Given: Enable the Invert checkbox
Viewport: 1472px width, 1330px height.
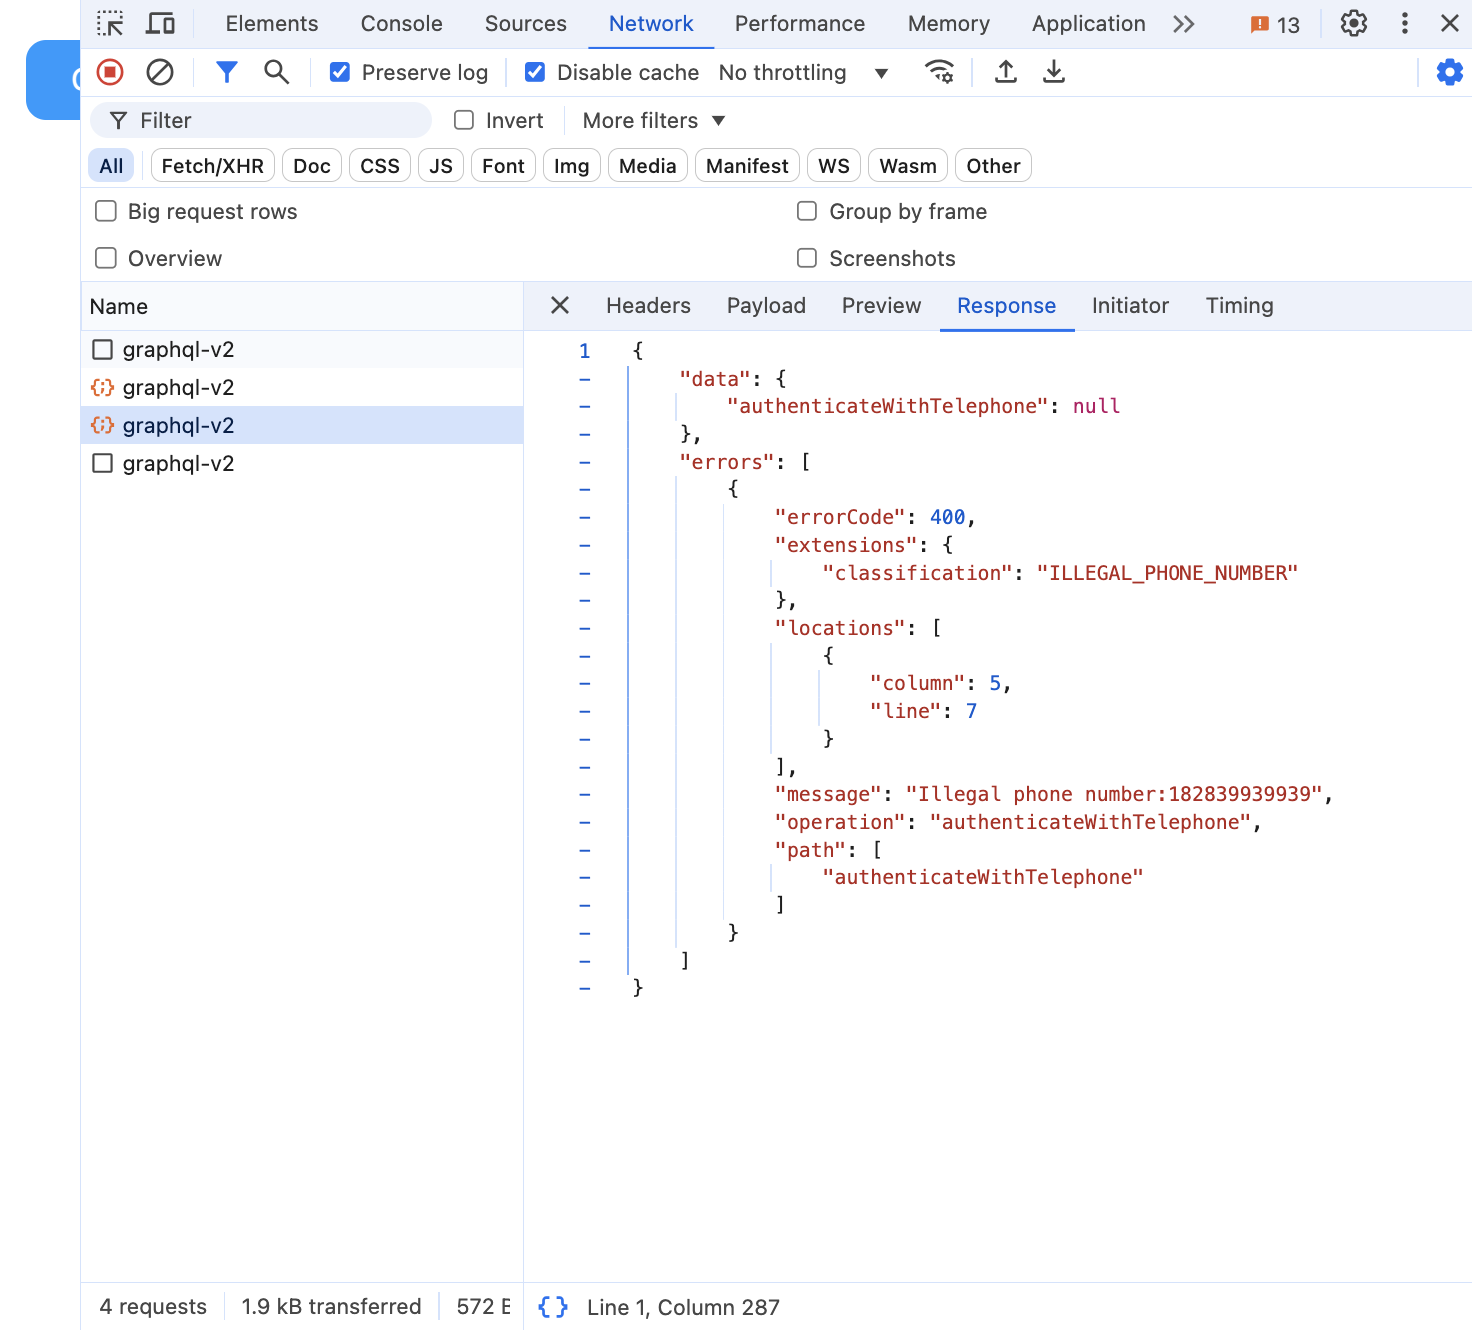Looking at the screenshot, I should tap(464, 120).
